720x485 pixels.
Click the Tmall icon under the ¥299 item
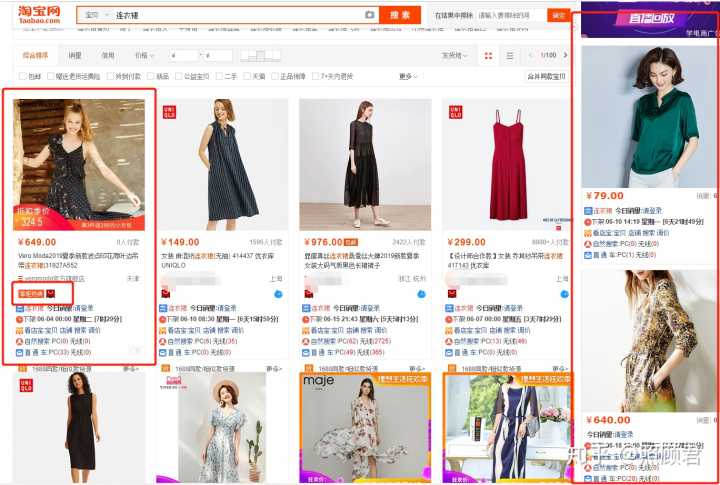(x=452, y=293)
